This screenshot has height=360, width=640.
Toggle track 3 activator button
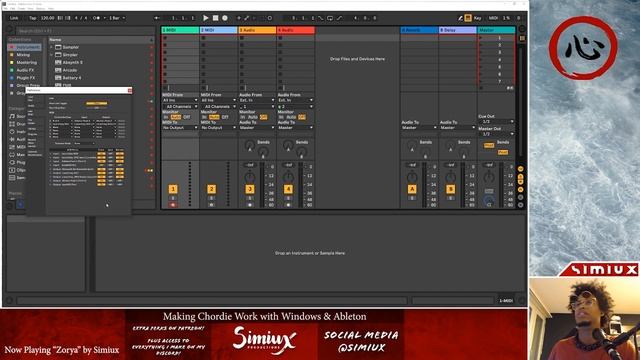pyautogui.click(x=249, y=189)
